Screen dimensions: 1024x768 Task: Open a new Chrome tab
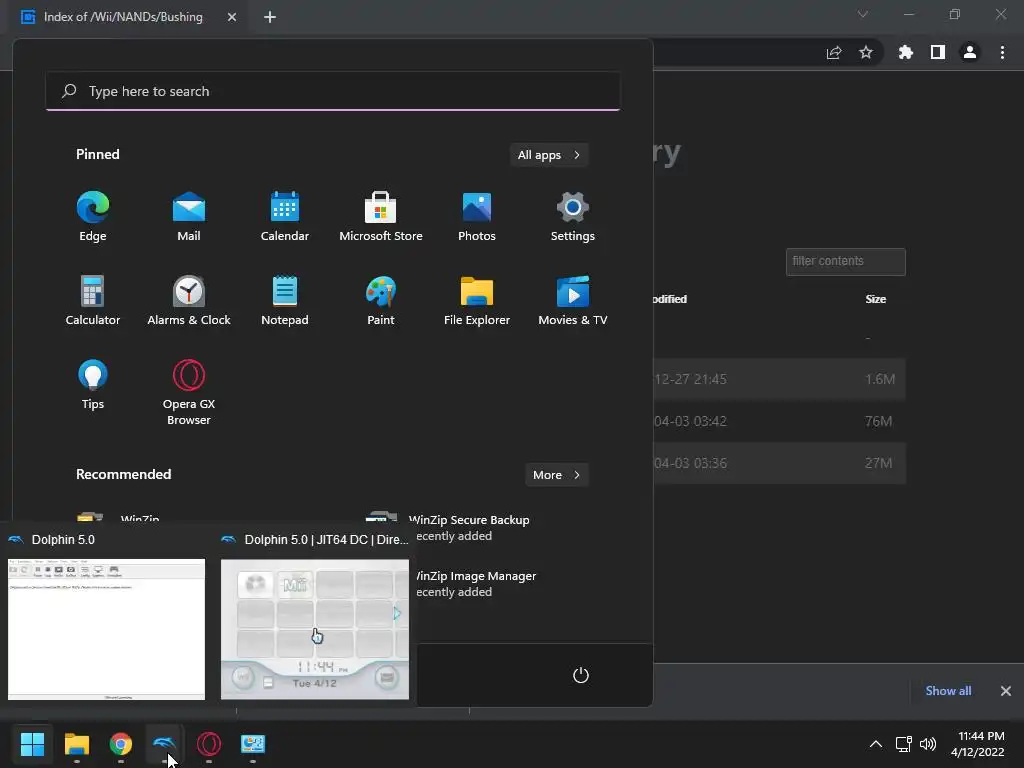(x=270, y=17)
